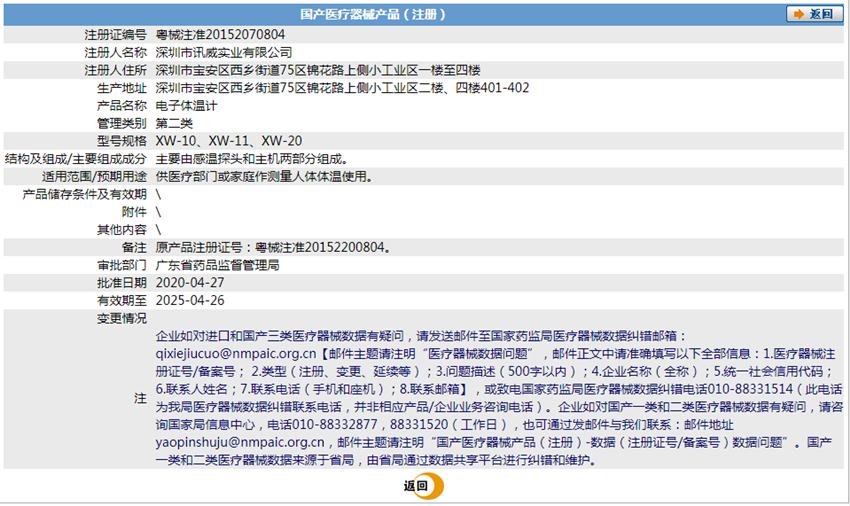Click the 结构及组成/主要组成成分 label

76,159
